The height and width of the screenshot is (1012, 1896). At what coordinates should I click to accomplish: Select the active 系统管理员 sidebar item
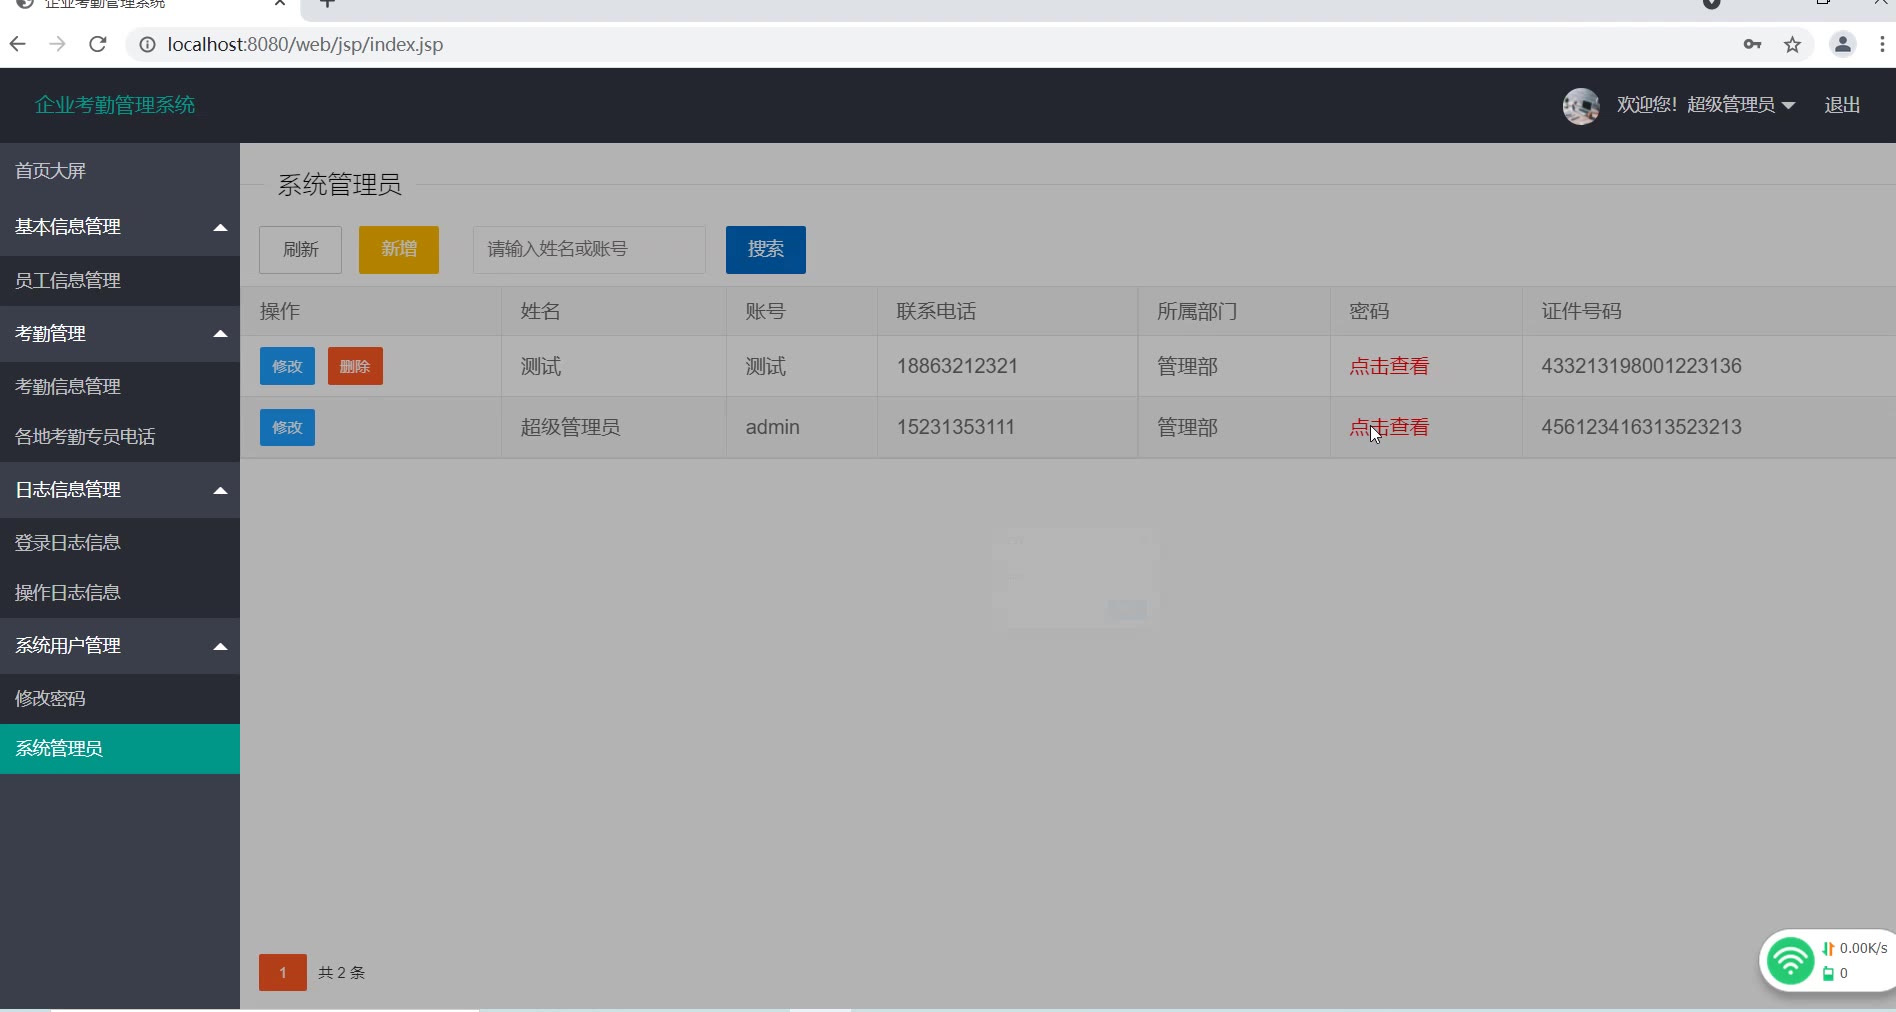tap(120, 749)
